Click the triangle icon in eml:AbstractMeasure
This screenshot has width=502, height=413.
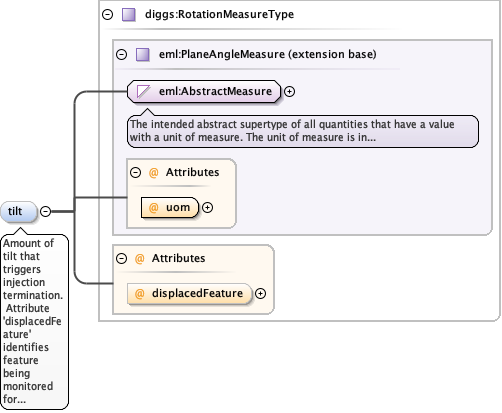pyautogui.click(x=143, y=91)
